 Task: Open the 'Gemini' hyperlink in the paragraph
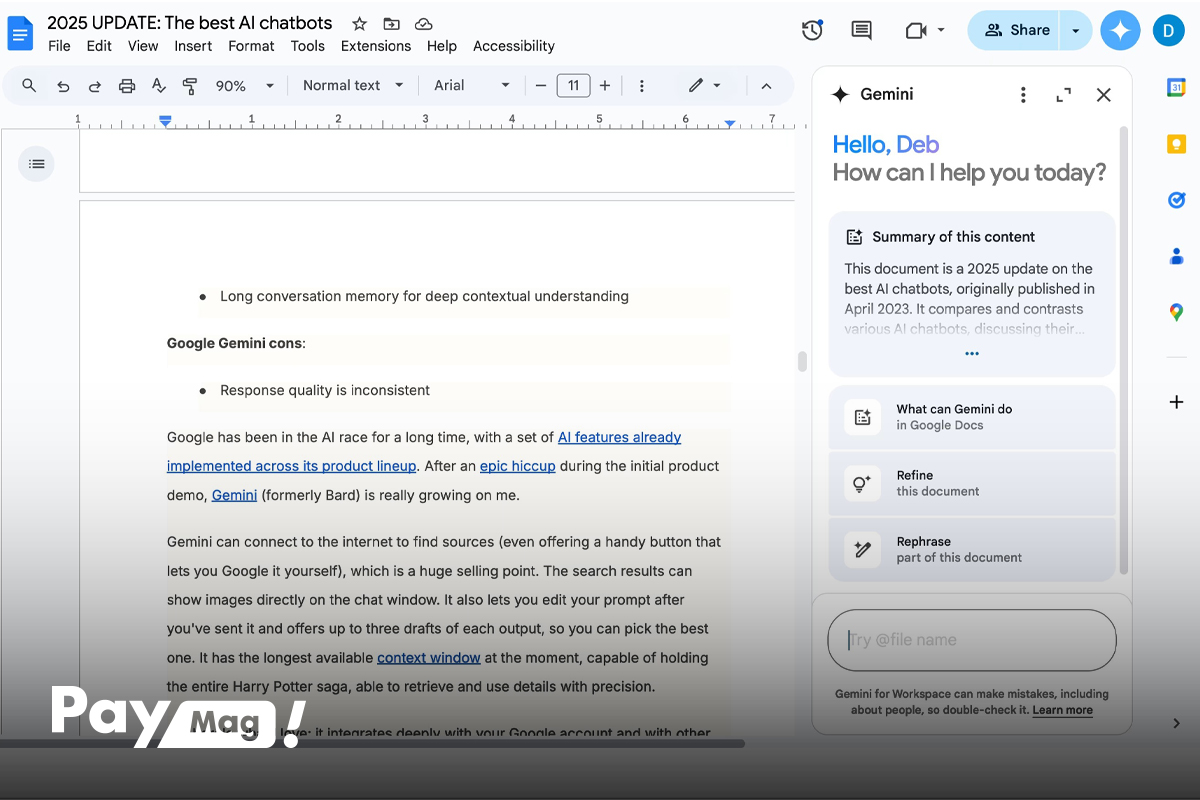click(234, 495)
